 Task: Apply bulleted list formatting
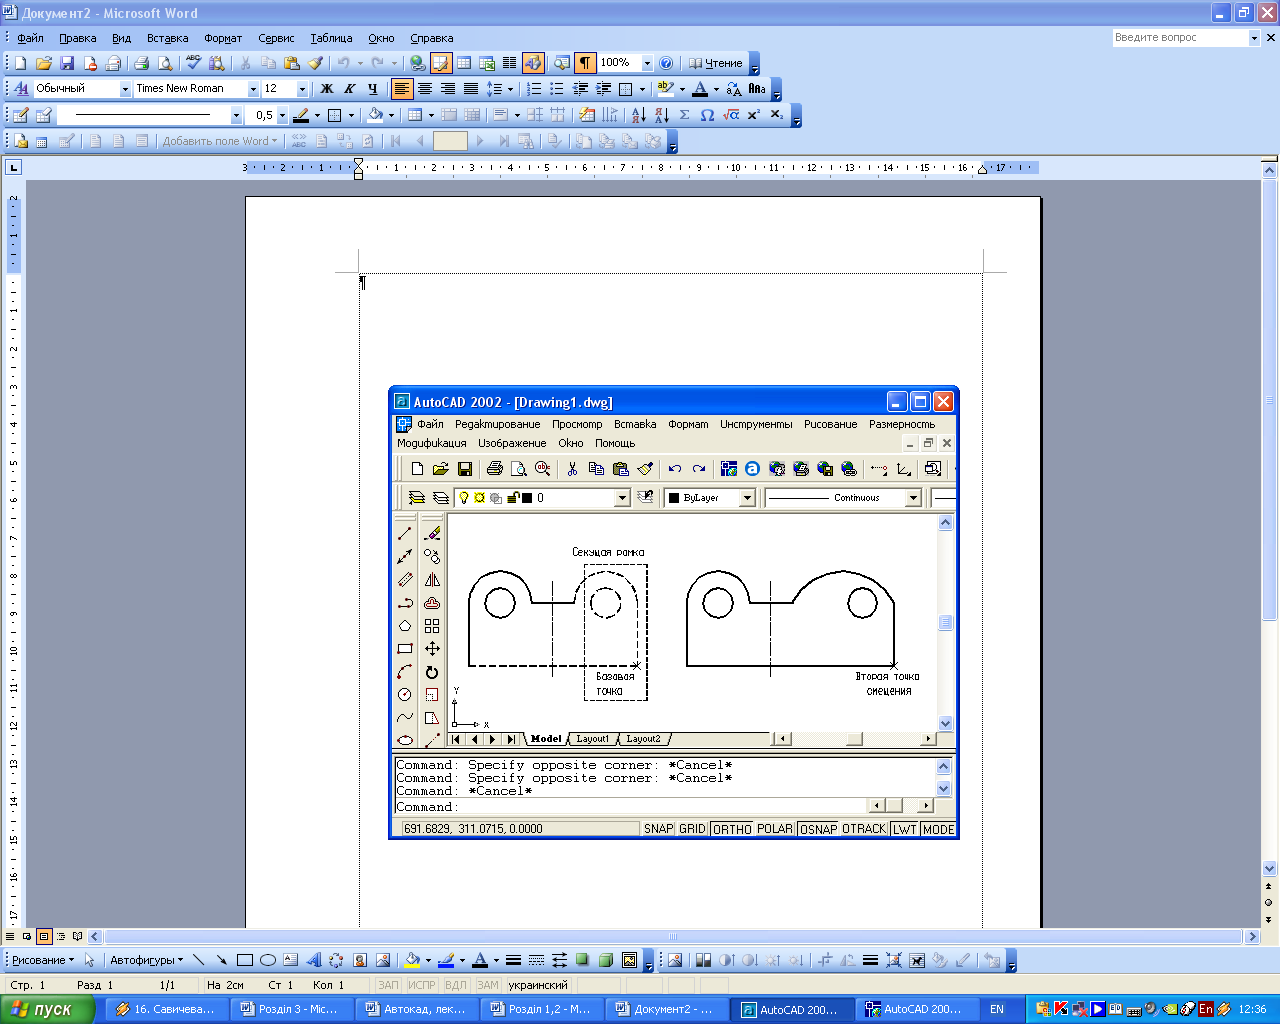(557, 89)
